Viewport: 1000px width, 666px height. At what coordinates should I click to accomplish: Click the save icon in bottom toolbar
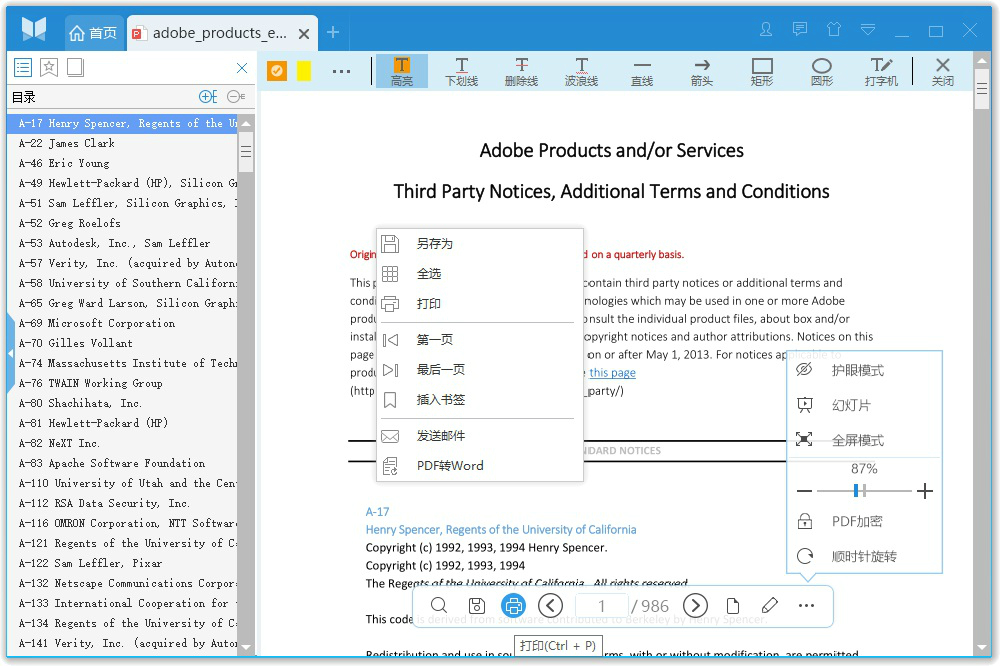coord(476,605)
